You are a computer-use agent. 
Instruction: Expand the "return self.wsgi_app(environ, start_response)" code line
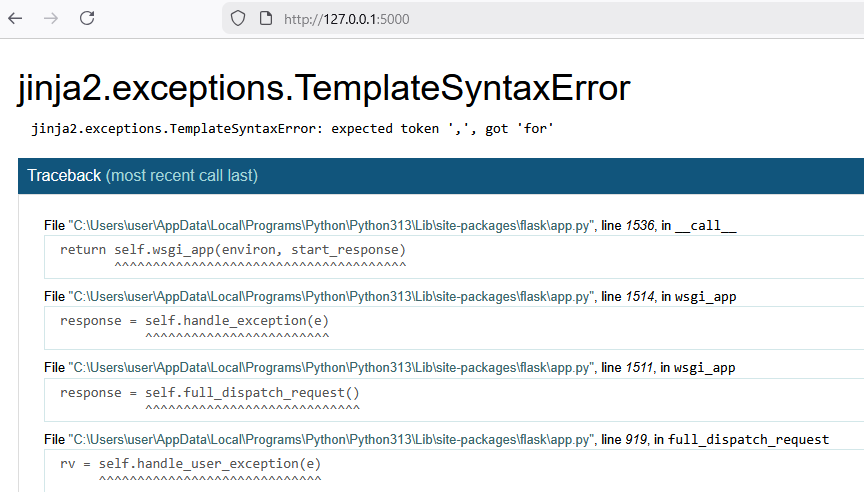(x=233, y=249)
